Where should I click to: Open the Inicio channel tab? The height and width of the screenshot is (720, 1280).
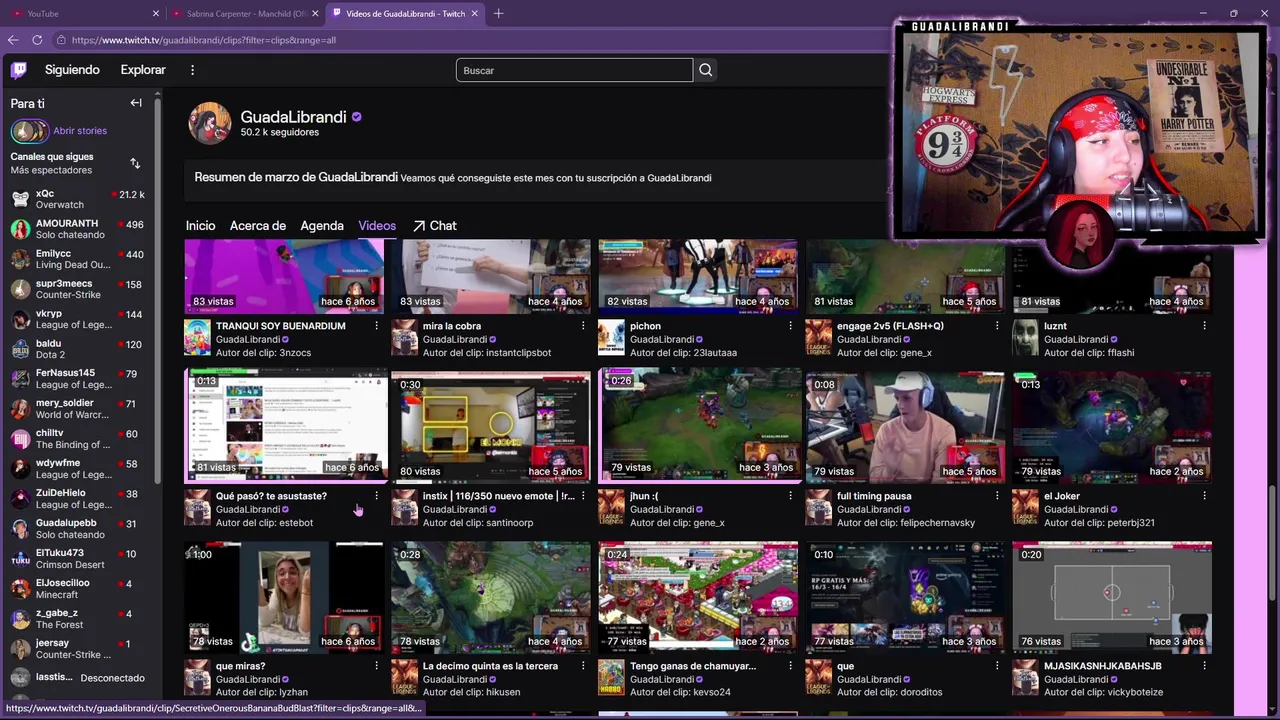pos(200,226)
